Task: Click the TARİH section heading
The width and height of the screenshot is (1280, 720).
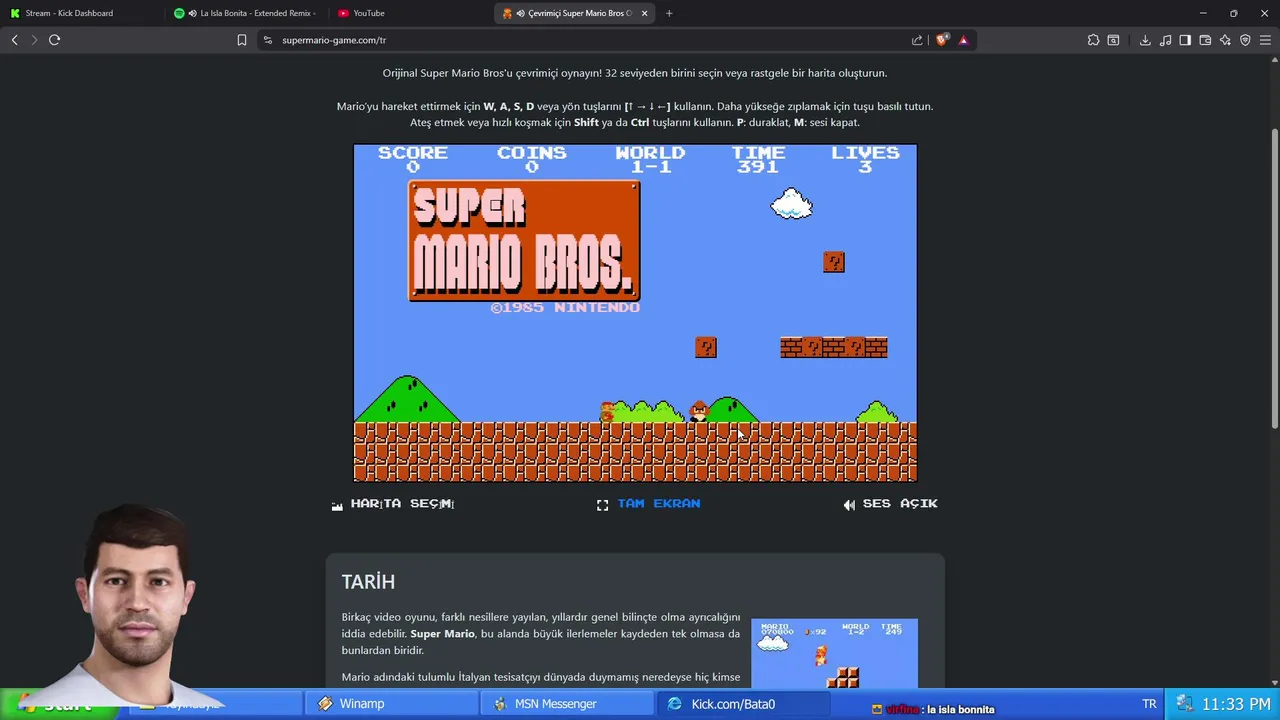Action: point(368,582)
